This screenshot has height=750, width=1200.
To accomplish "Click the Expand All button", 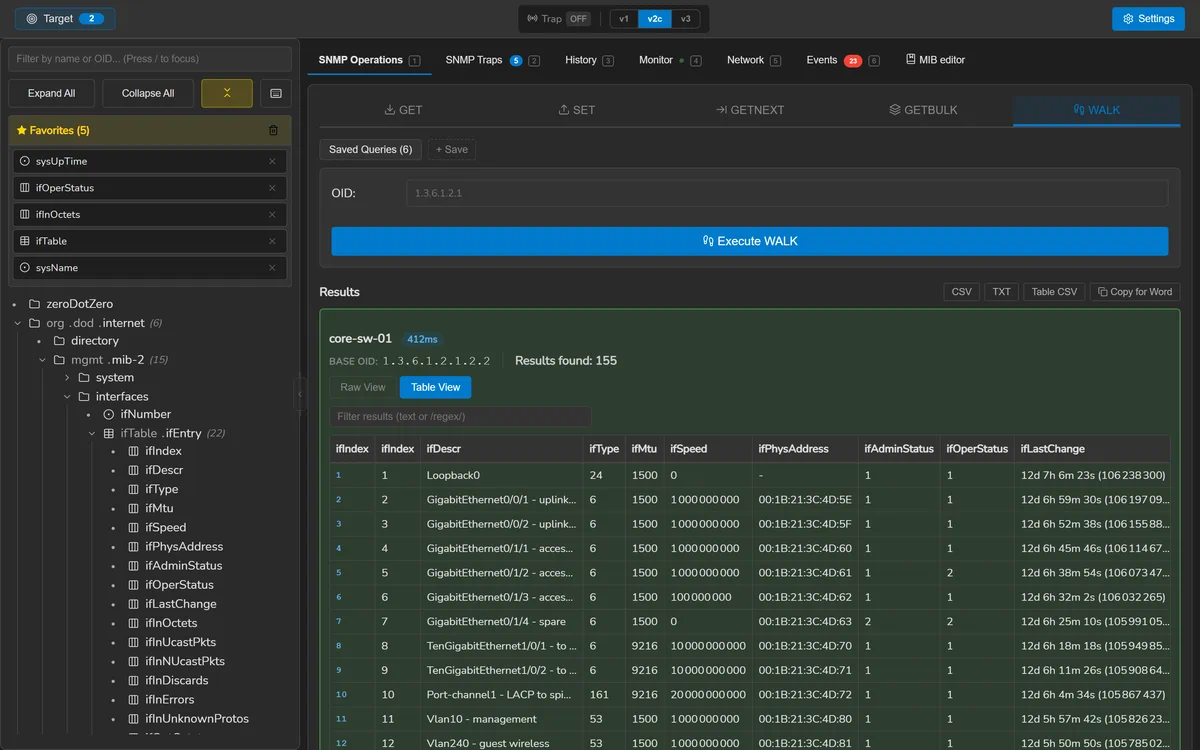I will 51,93.
